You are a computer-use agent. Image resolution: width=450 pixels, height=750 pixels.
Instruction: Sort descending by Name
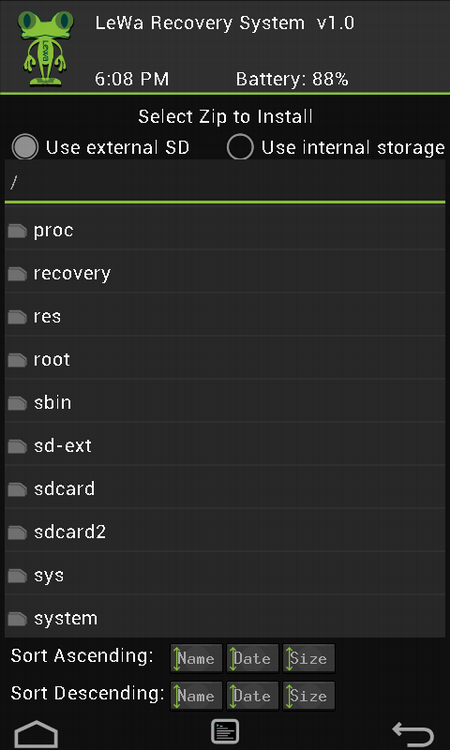pyautogui.click(x=197, y=696)
